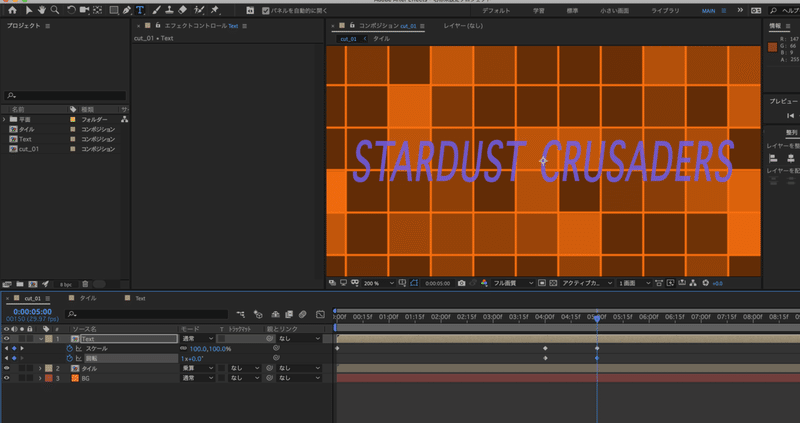Expand the タイル layer twirl arrow
Screen dimensions: 800x423
(x=40, y=368)
